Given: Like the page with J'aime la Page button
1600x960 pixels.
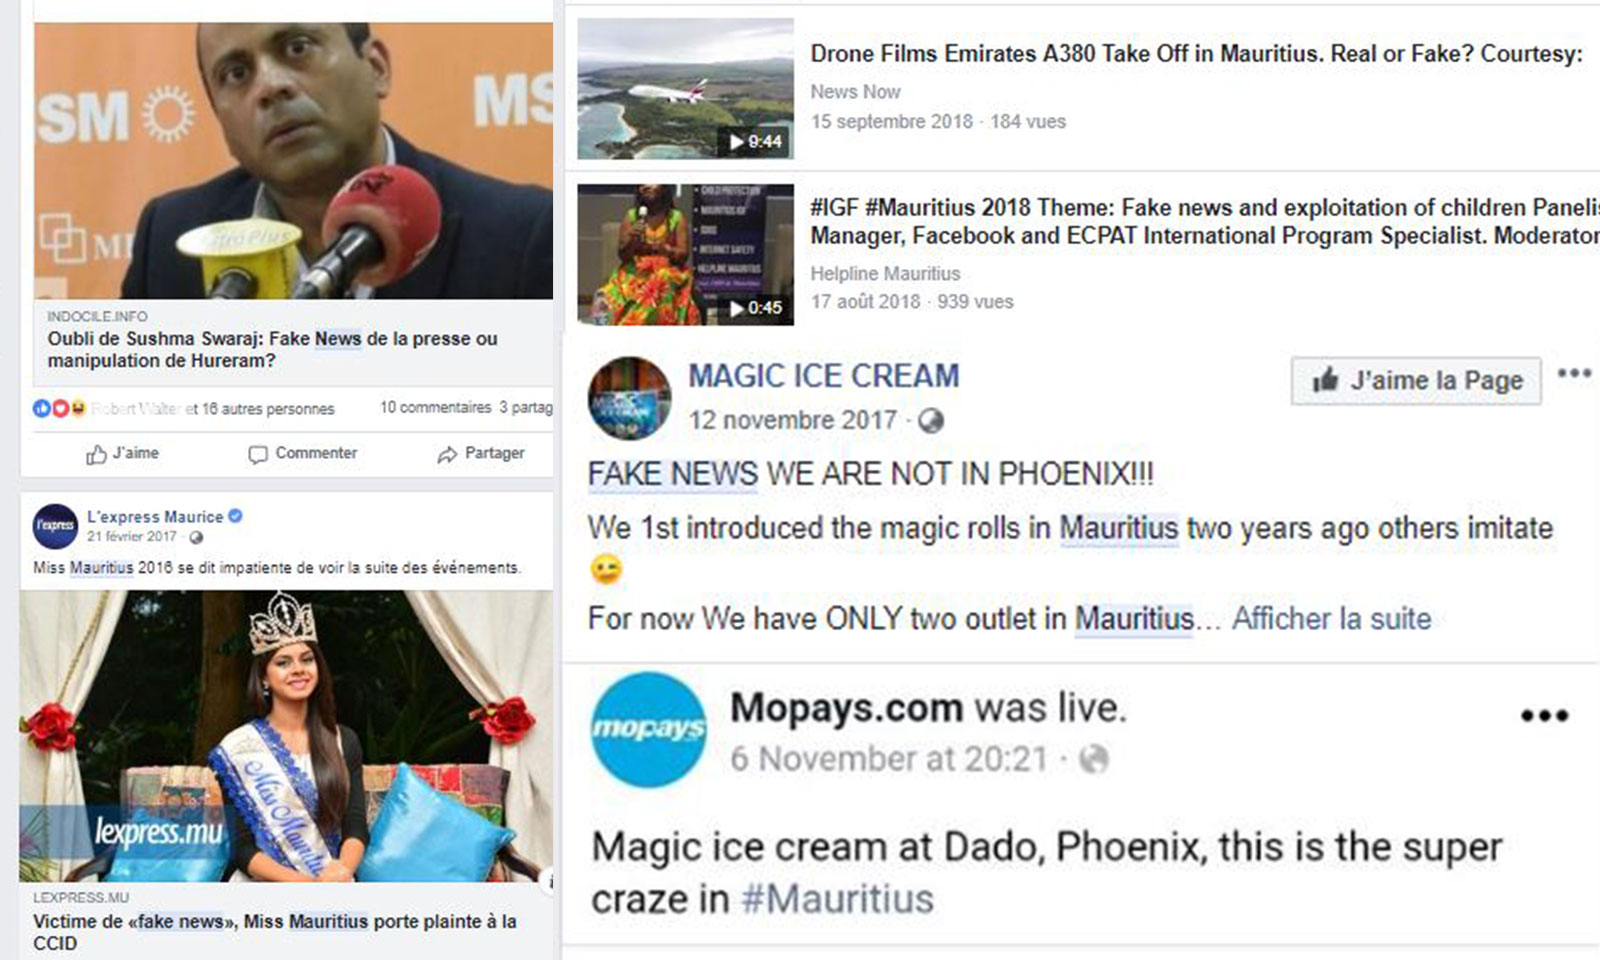Looking at the screenshot, I should [x=1416, y=380].
